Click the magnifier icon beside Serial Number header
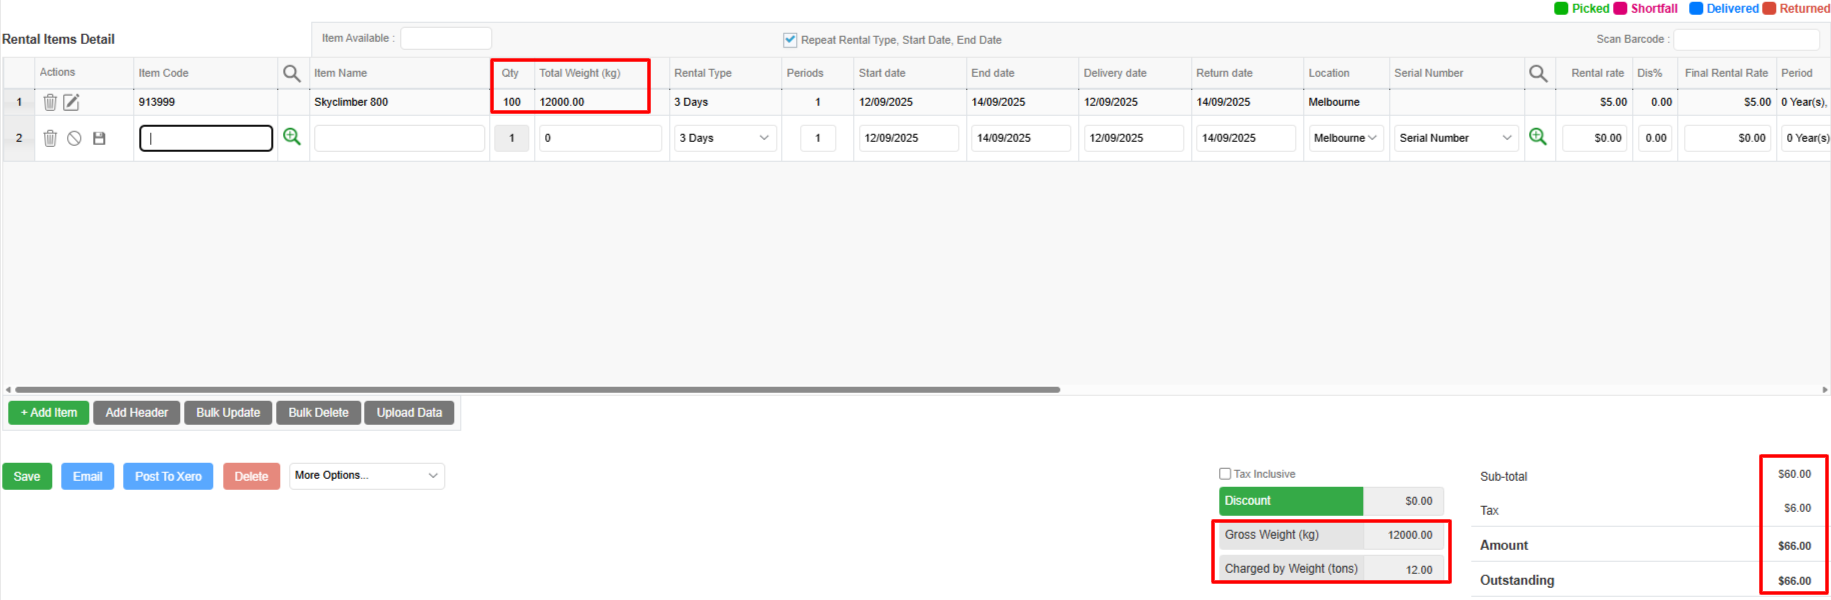The height and width of the screenshot is (600, 1831). click(1538, 73)
